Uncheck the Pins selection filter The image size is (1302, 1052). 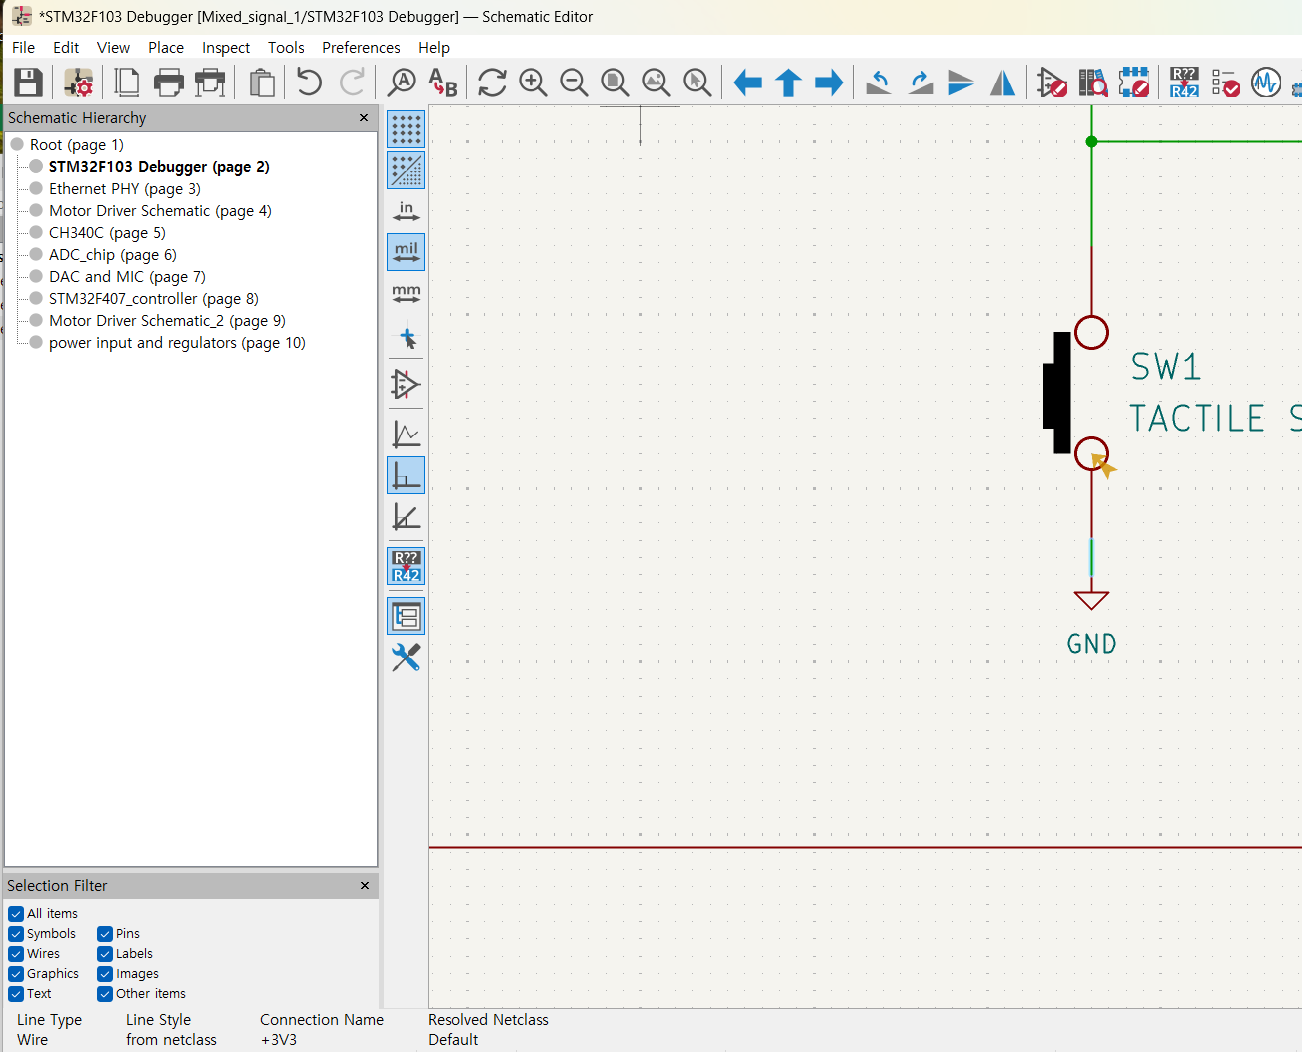(x=105, y=934)
